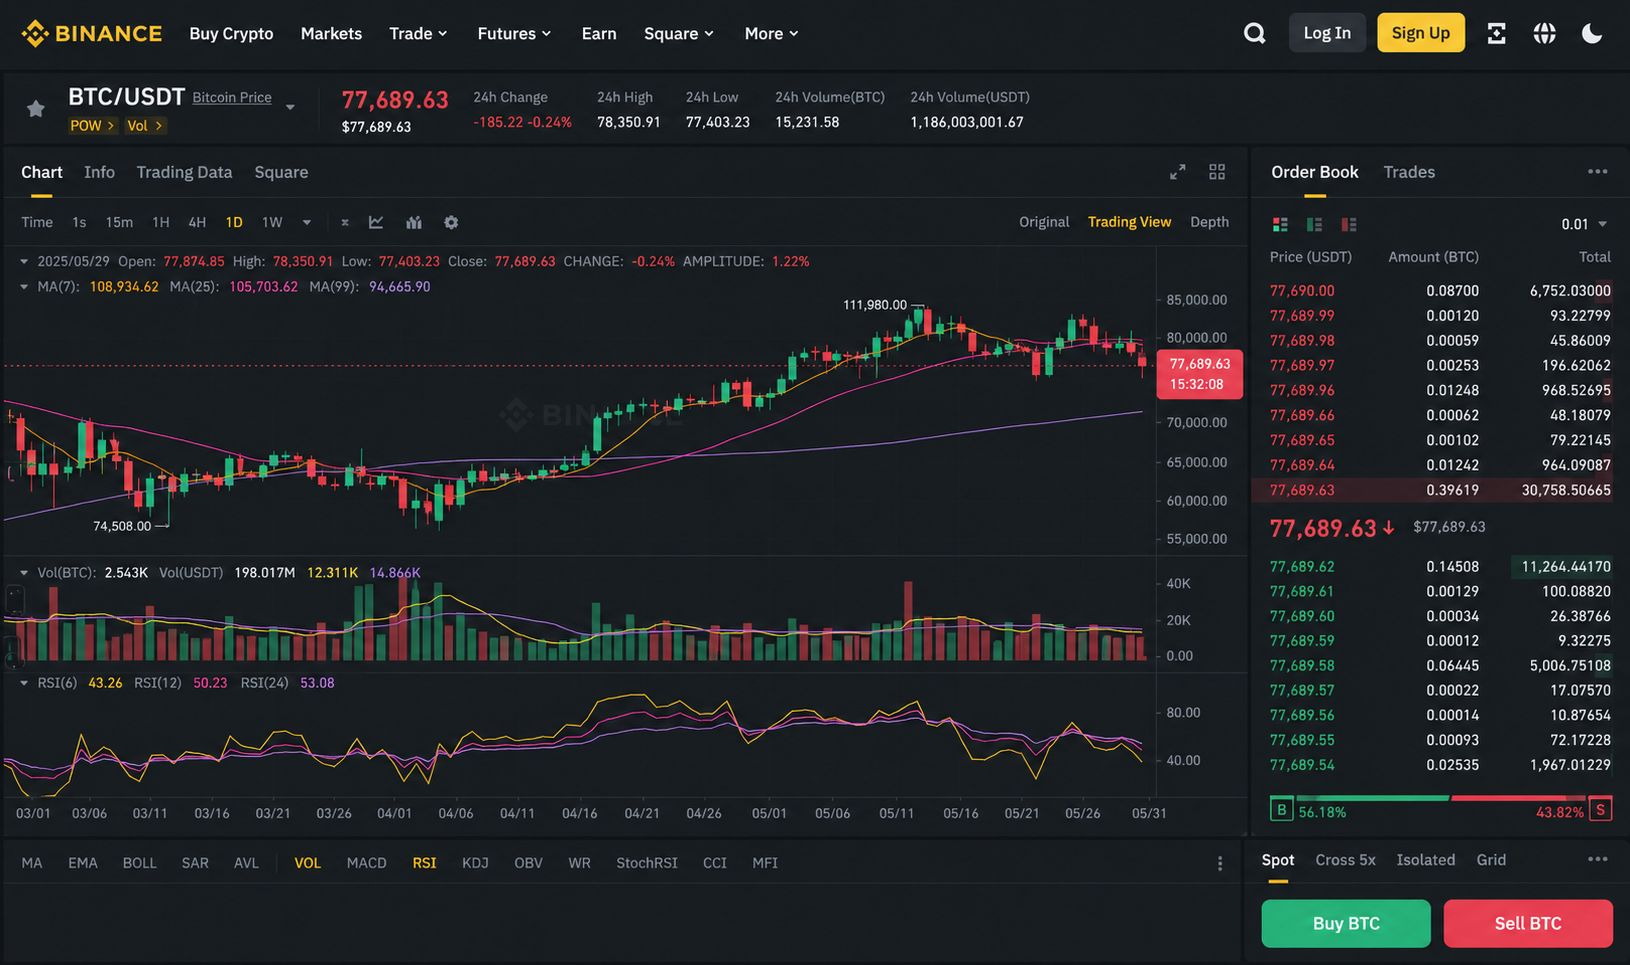Viewport: 1630px width, 965px height.
Task: Enable the StochRSI indicator
Action: (x=647, y=863)
